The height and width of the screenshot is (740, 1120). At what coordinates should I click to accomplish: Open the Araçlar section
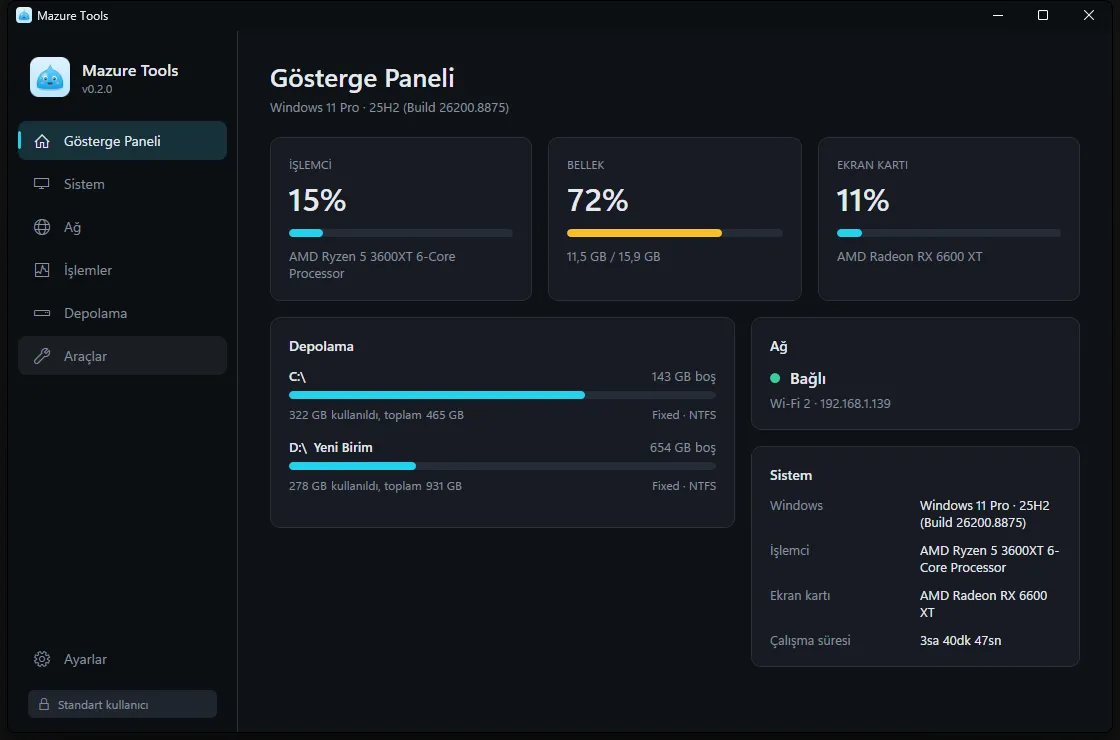pyautogui.click(x=122, y=356)
